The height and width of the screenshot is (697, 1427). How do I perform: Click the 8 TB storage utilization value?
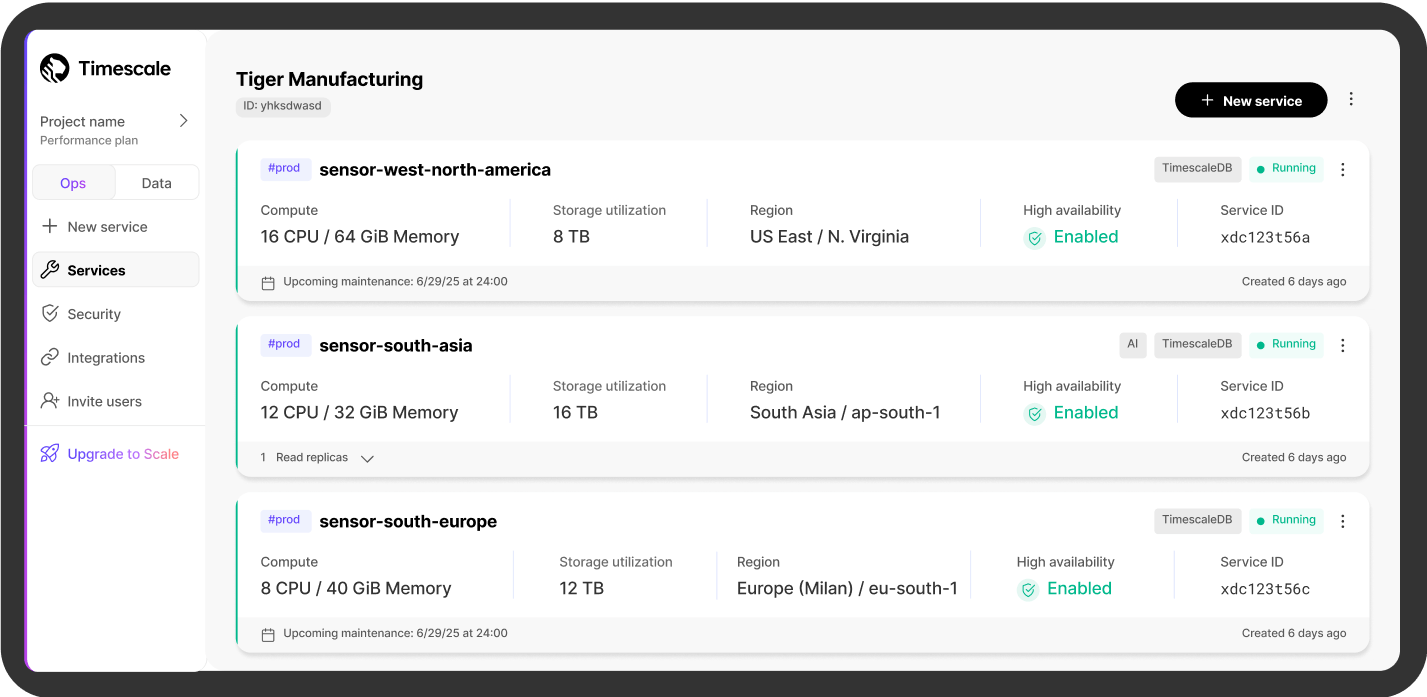click(571, 237)
